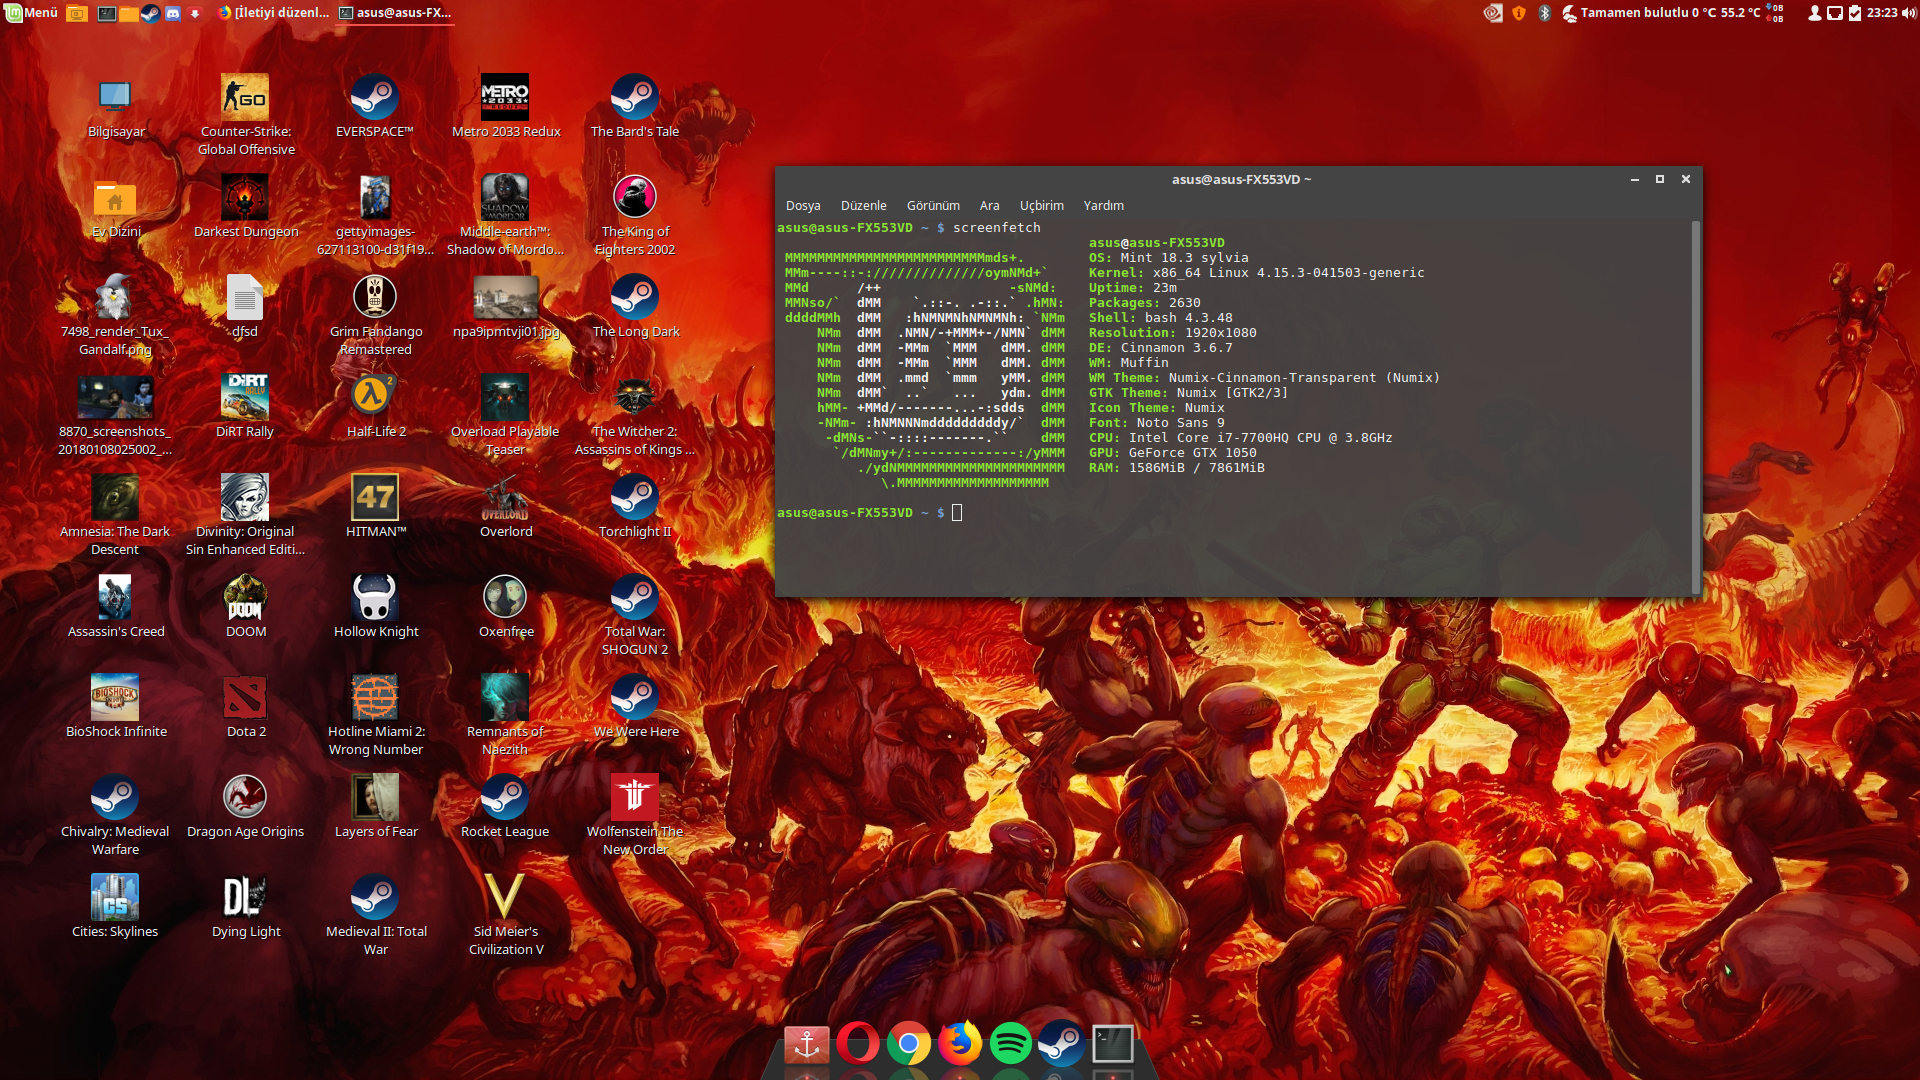Open Firefox from the dock

point(960,1044)
